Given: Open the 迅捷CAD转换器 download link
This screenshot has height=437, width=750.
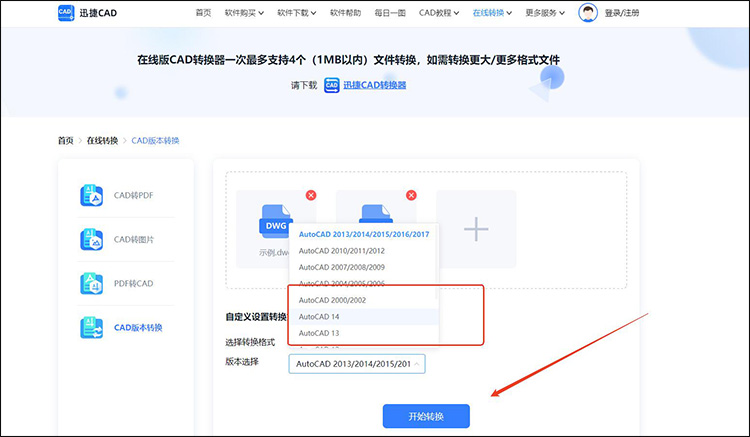Looking at the screenshot, I should [375, 85].
